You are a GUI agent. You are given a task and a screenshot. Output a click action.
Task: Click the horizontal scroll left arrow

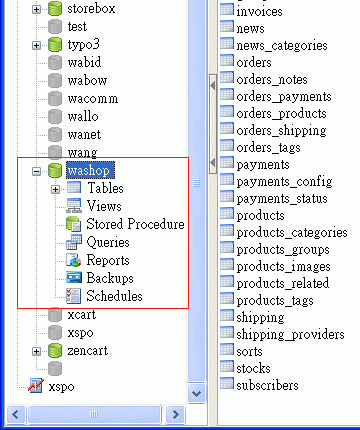pyautogui.click(x=15, y=414)
